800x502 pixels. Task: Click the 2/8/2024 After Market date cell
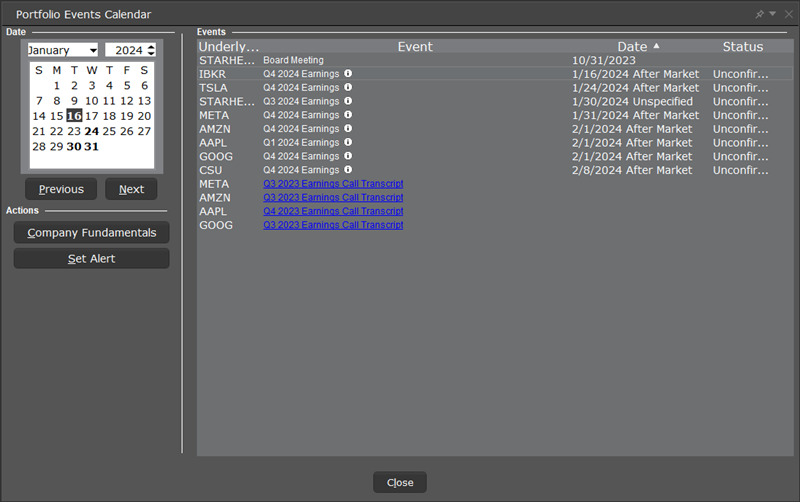click(632, 170)
